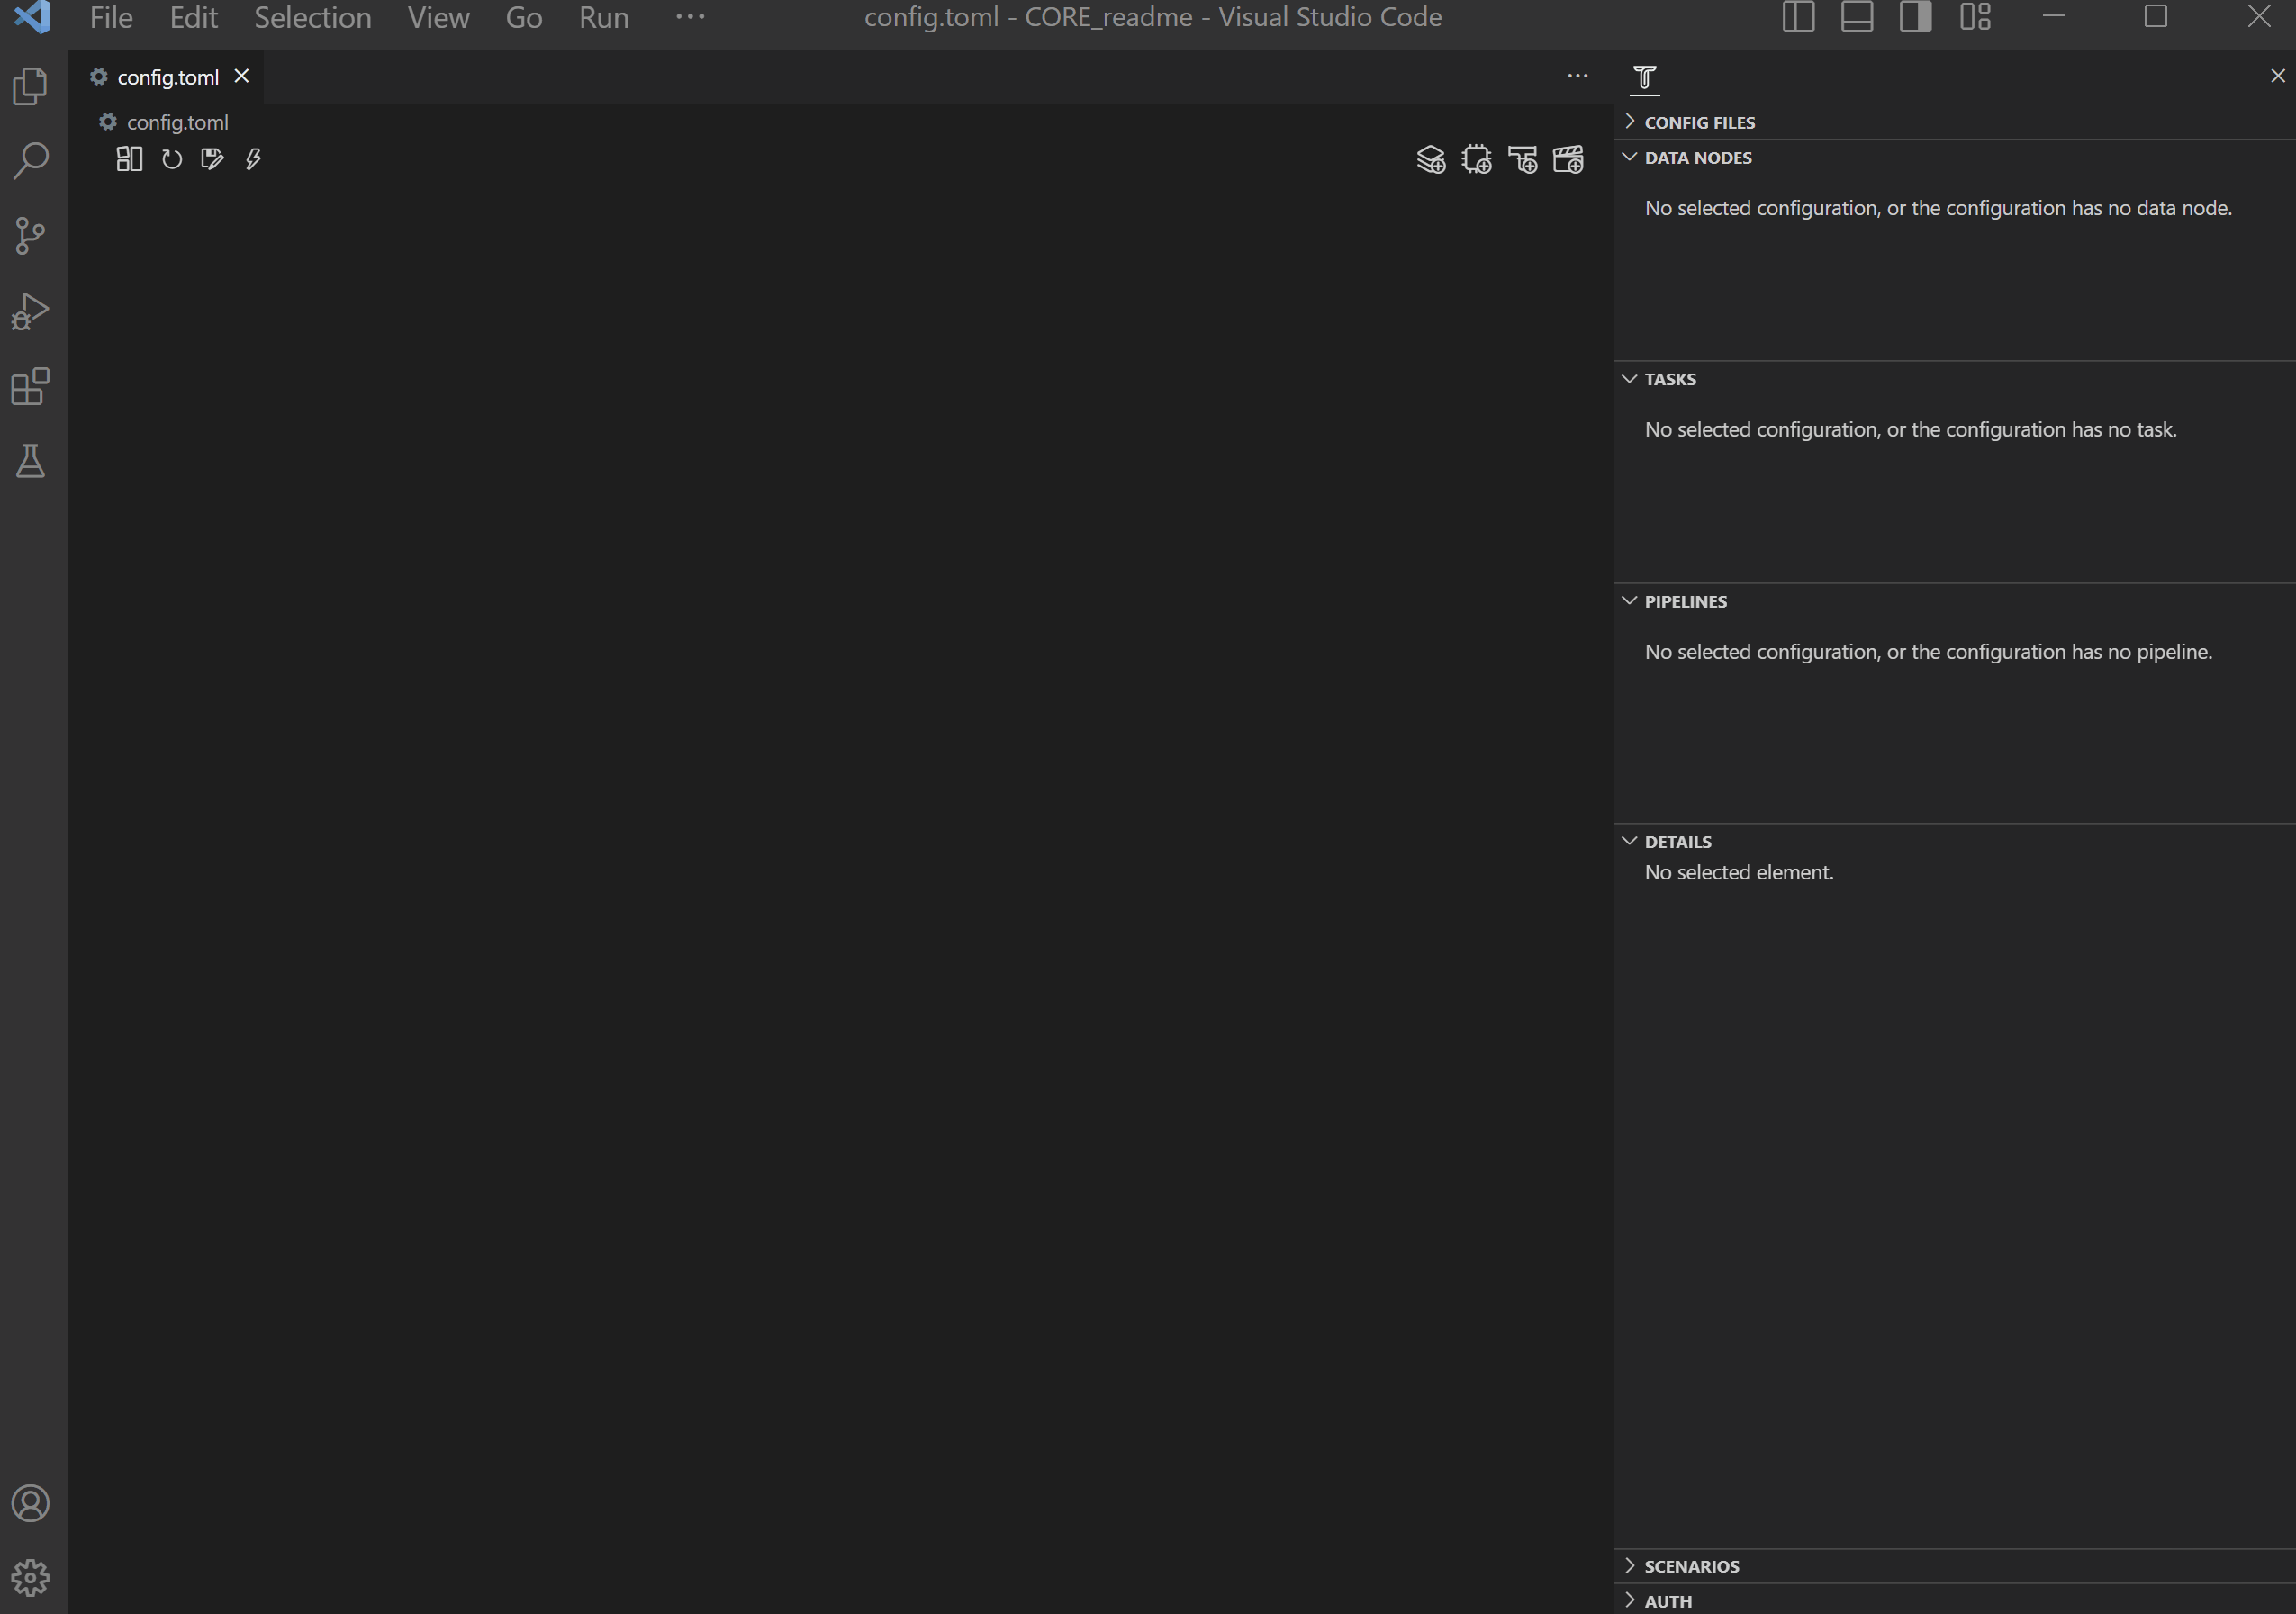2296x1614 pixels.
Task: Expand the SCENARIOS section
Action: click(1691, 1566)
